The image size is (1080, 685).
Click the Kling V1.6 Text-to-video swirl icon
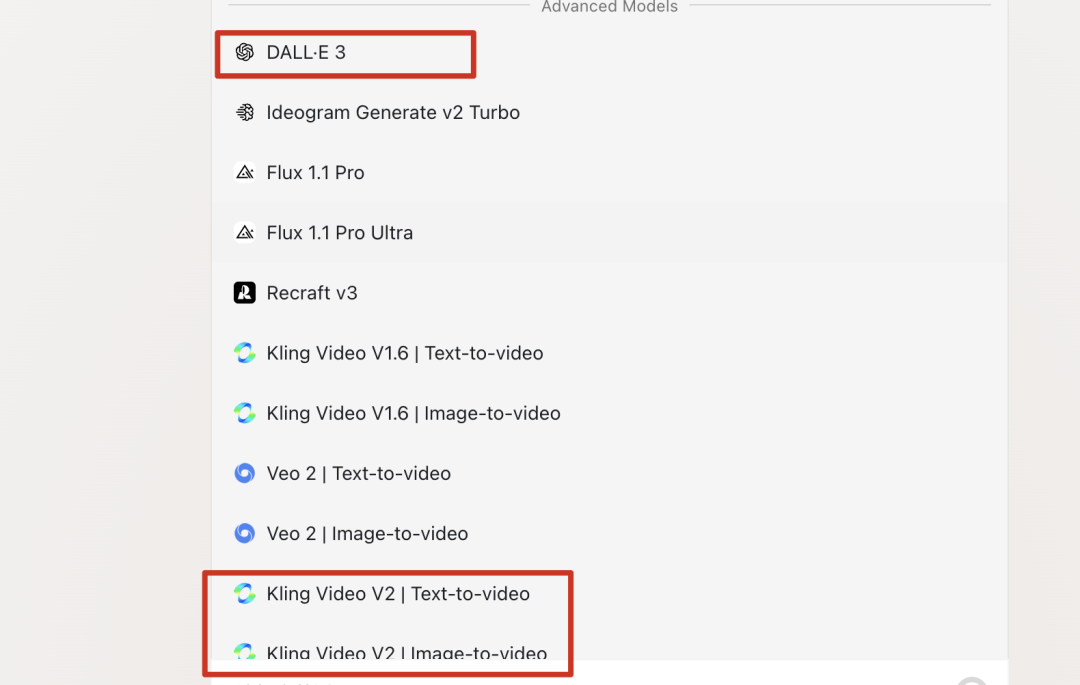click(245, 353)
